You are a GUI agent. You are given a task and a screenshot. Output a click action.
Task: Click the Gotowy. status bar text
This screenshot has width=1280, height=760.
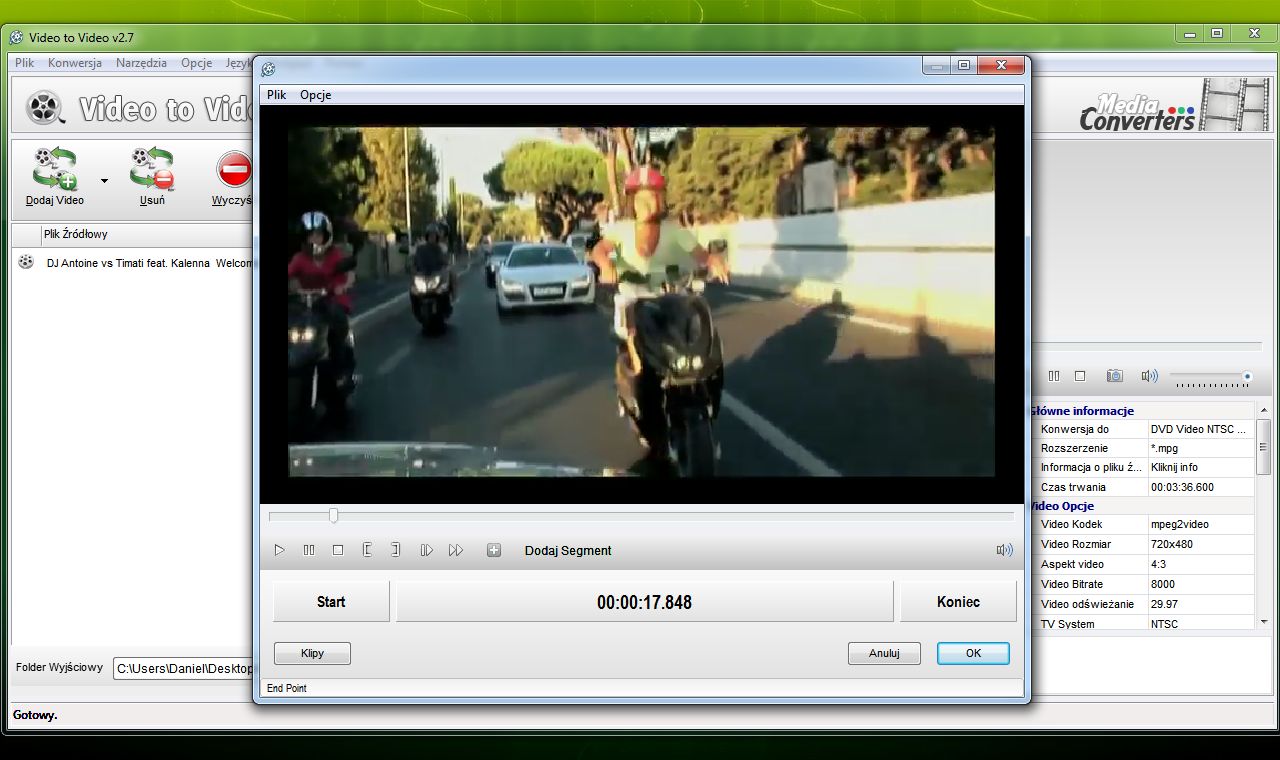[x=35, y=715]
